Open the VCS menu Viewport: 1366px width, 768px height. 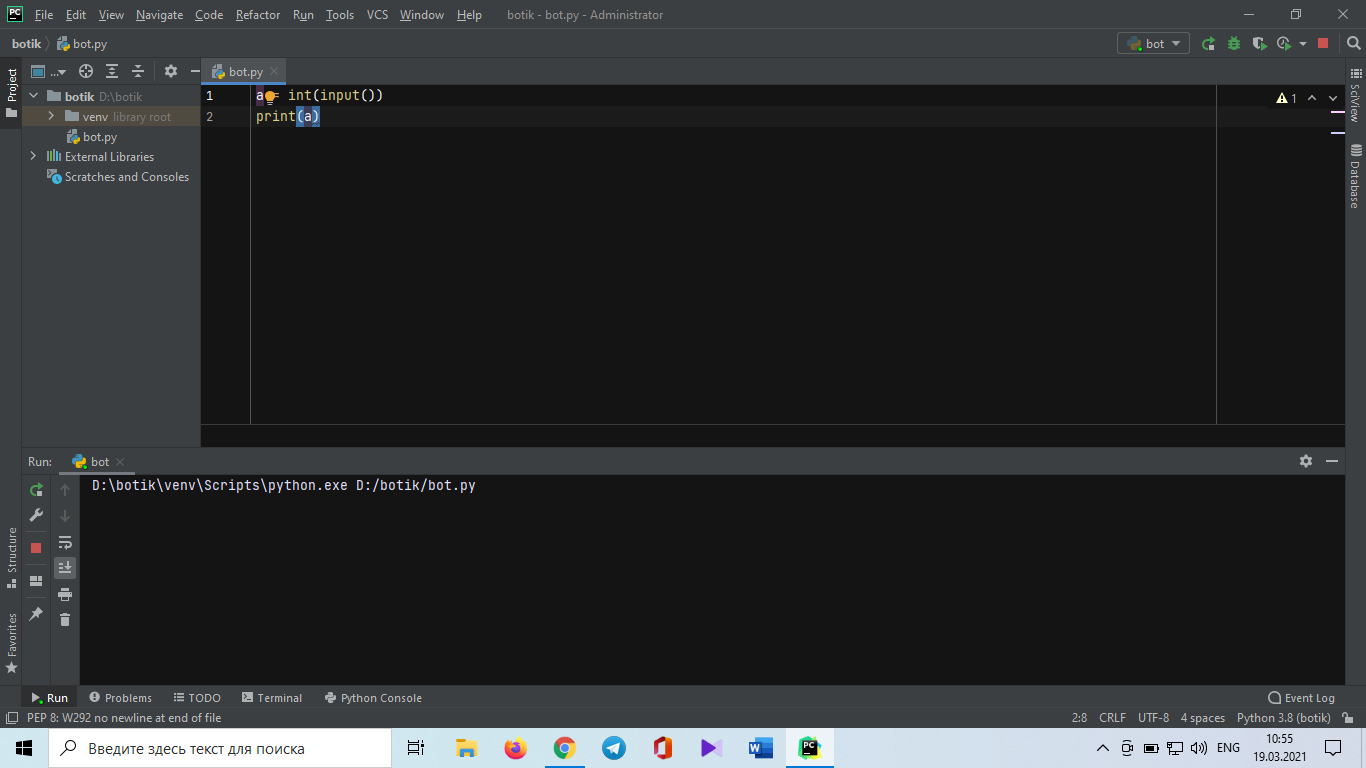coord(377,15)
